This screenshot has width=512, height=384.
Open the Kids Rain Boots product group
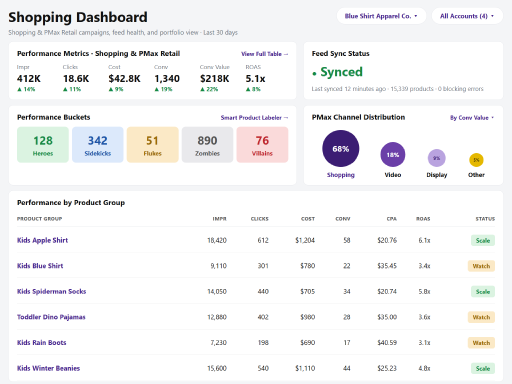click(x=42, y=343)
